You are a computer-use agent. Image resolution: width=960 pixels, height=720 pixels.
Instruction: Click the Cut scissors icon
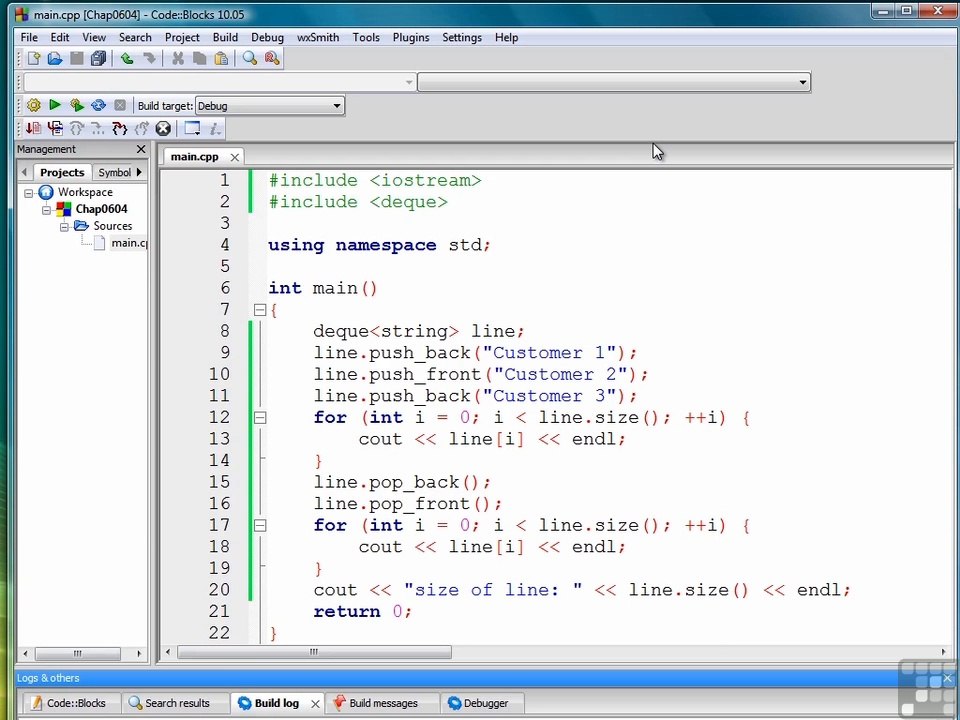coord(178,59)
